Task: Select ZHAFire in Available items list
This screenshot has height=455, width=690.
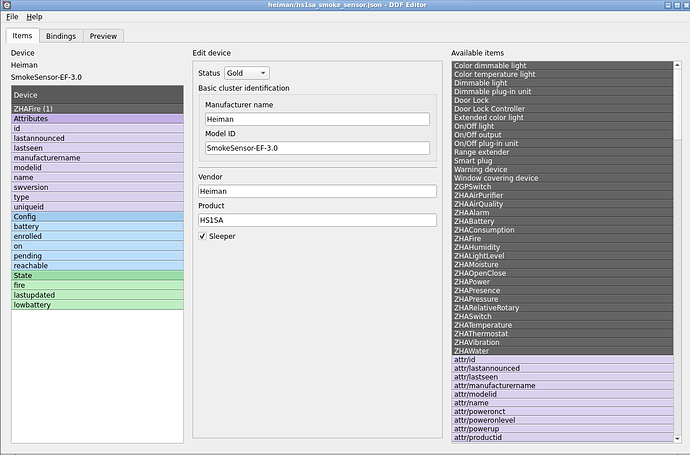Action: pyautogui.click(x=562, y=239)
